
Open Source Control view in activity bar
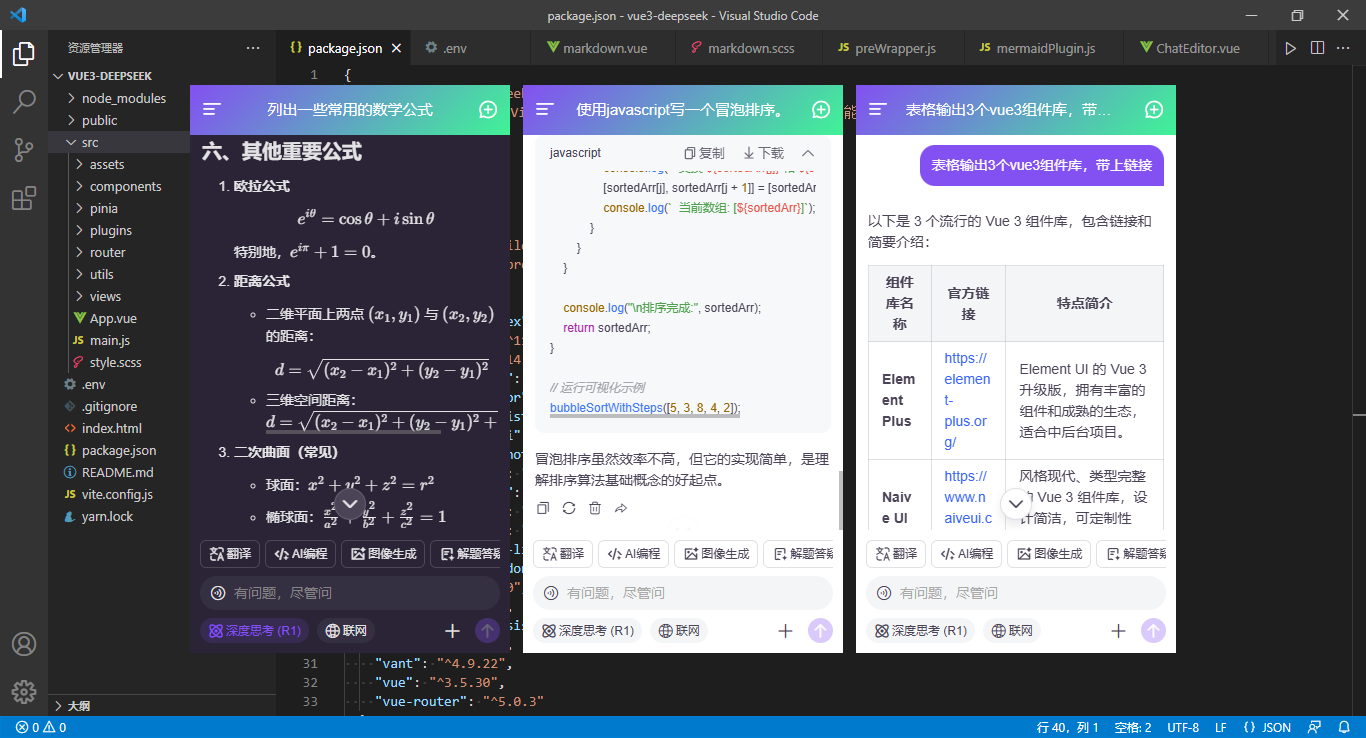24,150
